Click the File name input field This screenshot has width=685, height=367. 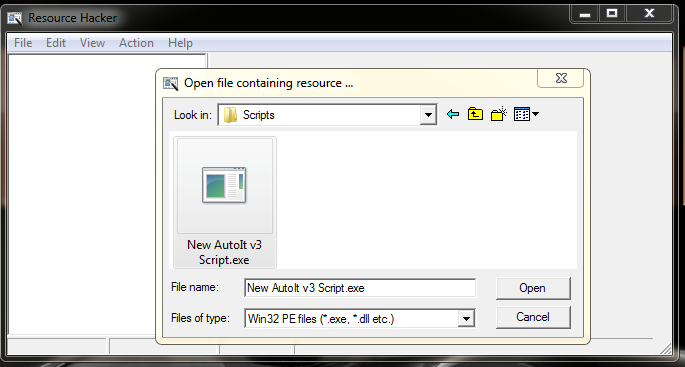click(x=360, y=288)
